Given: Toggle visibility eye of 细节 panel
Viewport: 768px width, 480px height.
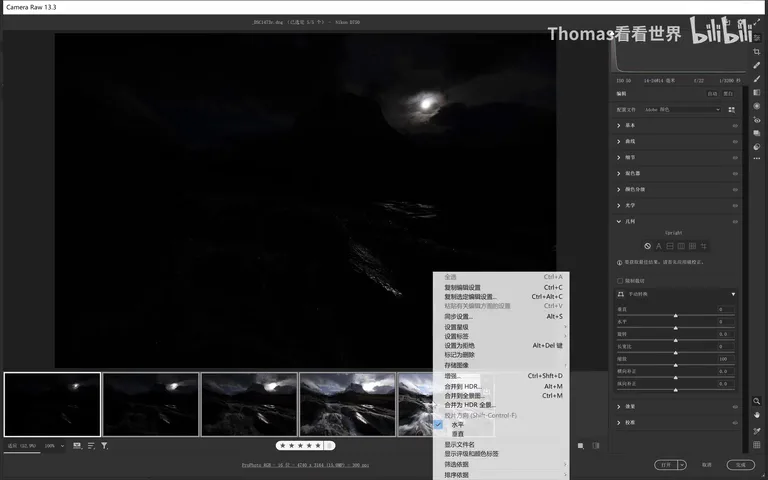Looking at the screenshot, I should pos(735,158).
